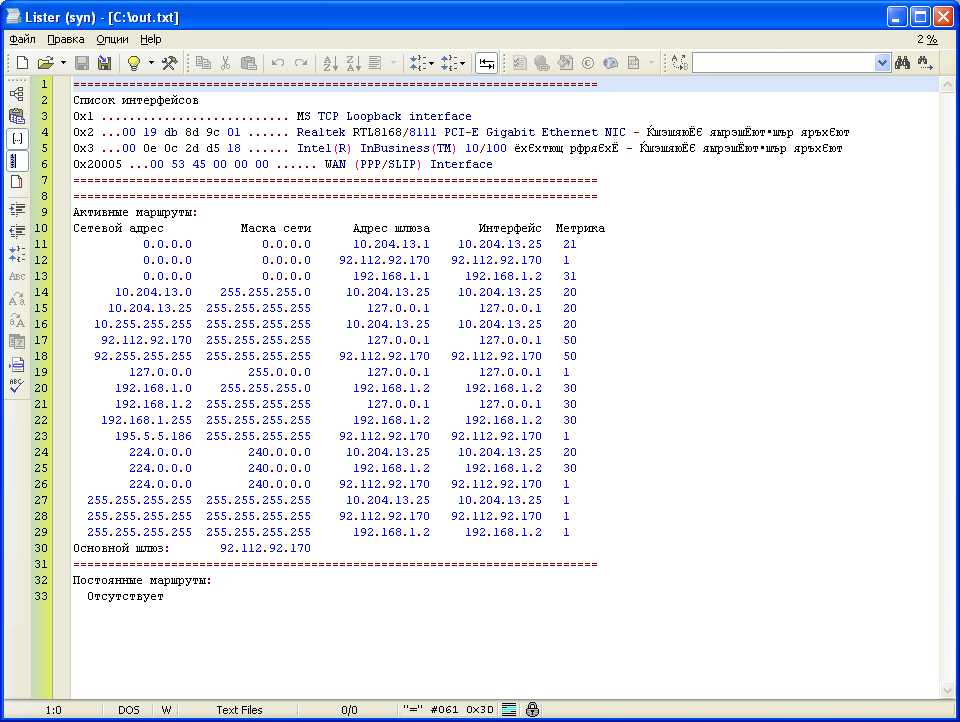
Task: Click 'WAN (PPP/SLIP) Interface' text
Action: (x=408, y=164)
